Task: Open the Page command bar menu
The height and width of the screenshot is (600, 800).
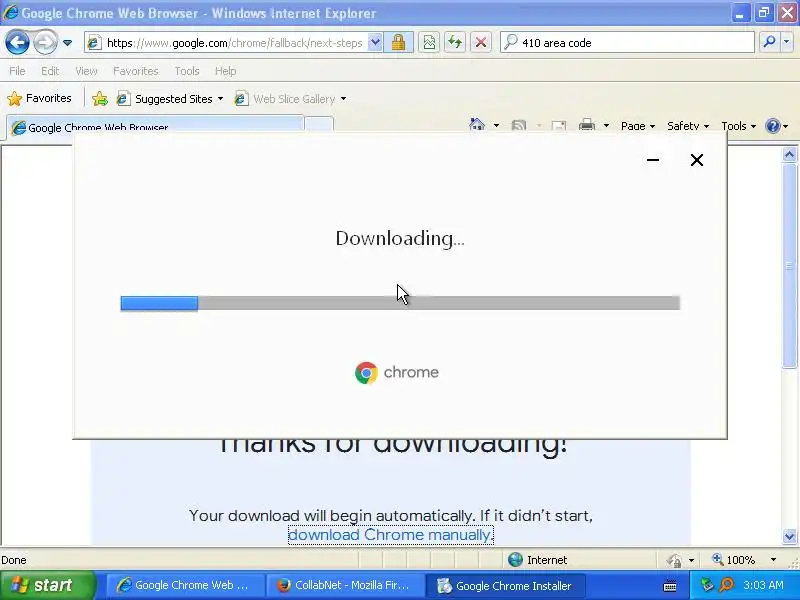Action: (638, 126)
